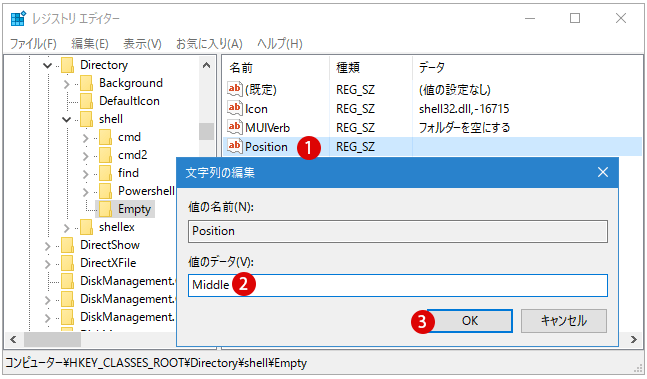Click the Directory folder icon
The image size is (647, 379).
pos(67,65)
